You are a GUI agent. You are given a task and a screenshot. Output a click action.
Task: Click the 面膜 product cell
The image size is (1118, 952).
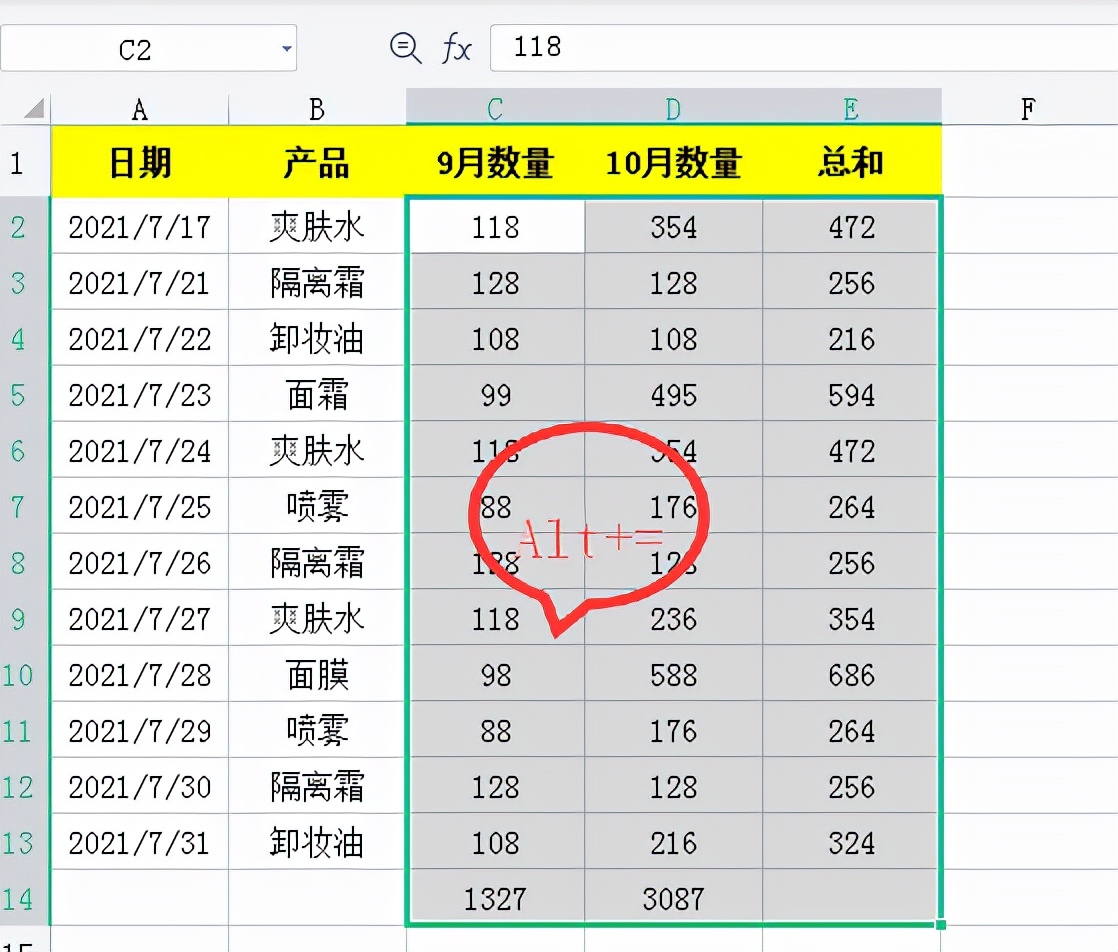tap(317, 675)
